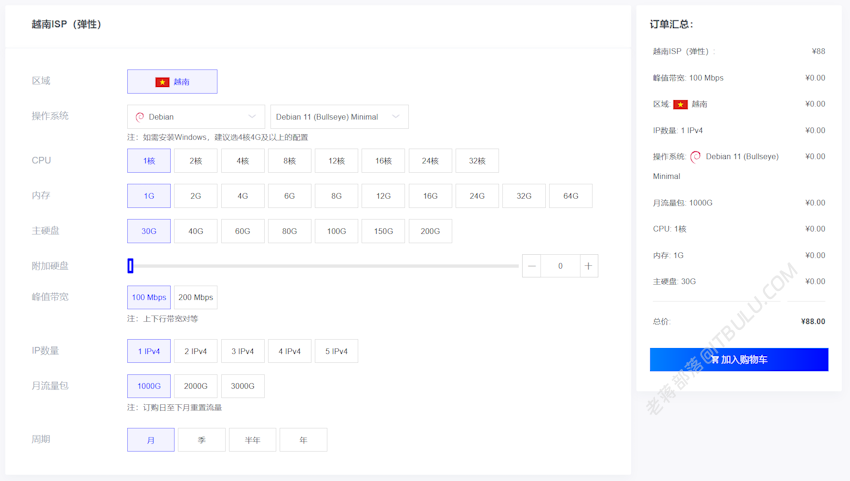Select 12G memory option
This screenshot has height=481, width=850.
click(x=383, y=196)
